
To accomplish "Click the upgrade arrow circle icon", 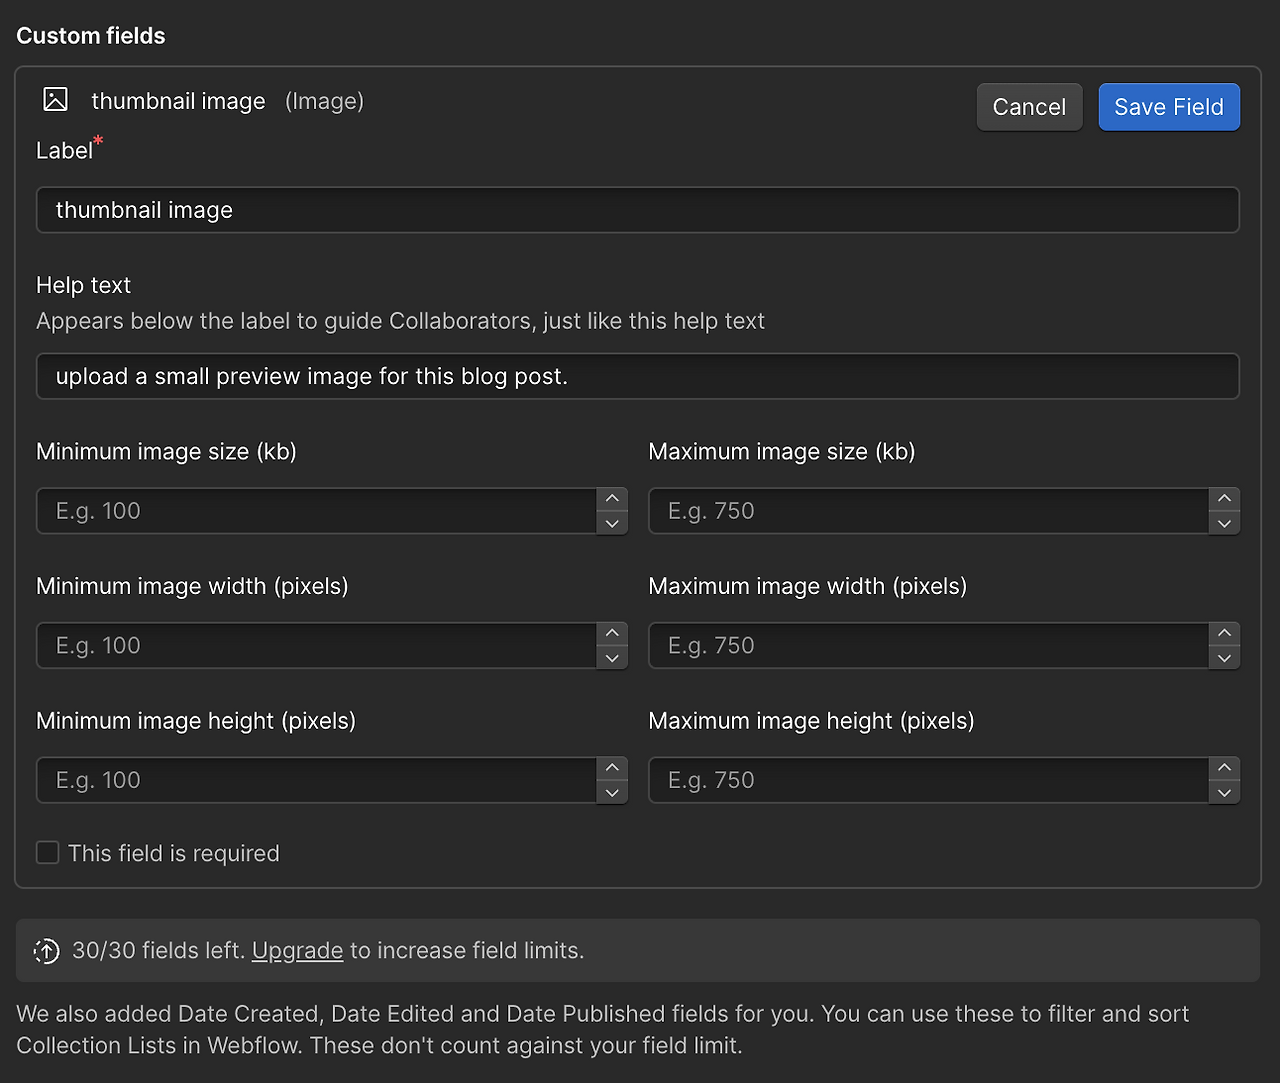I will [x=46, y=951].
